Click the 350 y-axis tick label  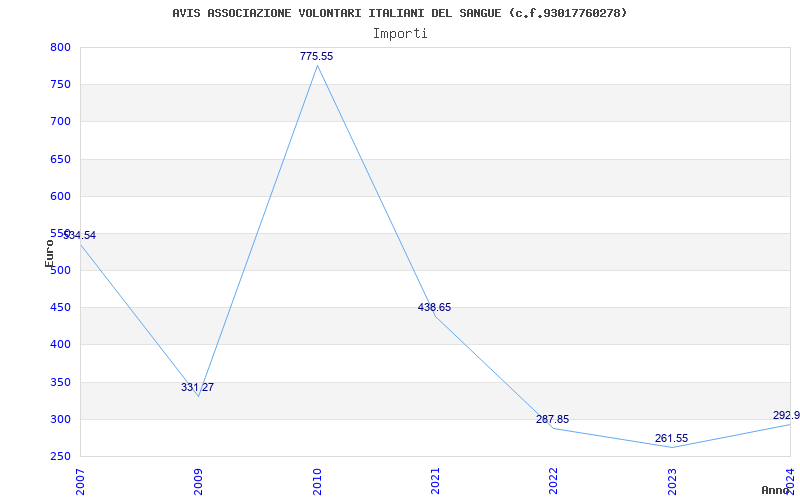[x=60, y=382]
